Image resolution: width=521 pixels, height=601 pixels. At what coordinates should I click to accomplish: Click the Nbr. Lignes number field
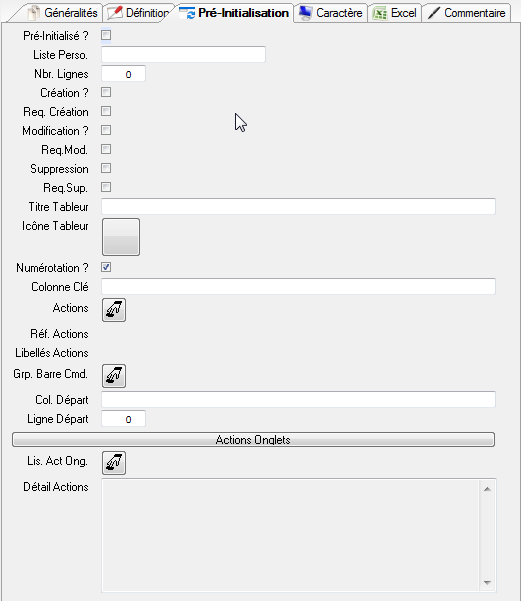point(123,74)
